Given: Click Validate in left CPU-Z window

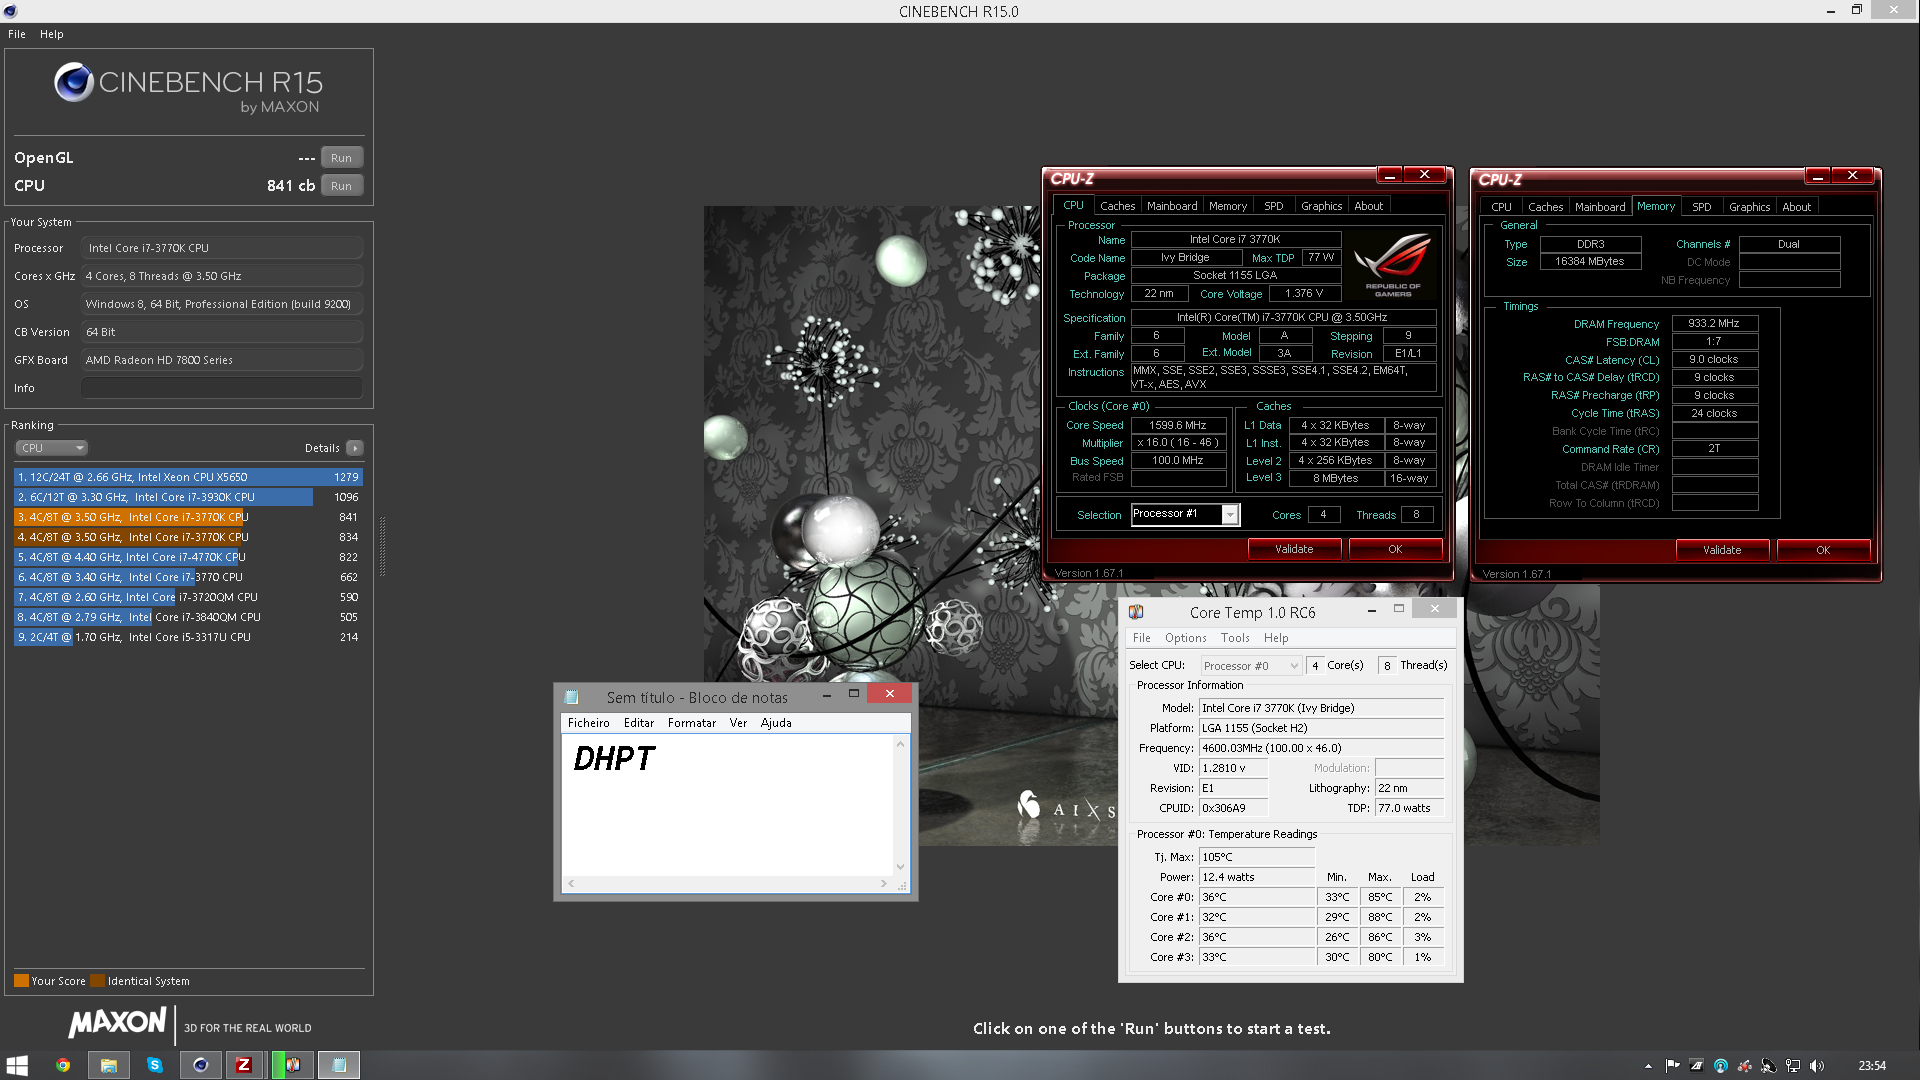Looking at the screenshot, I should [1294, 549].
